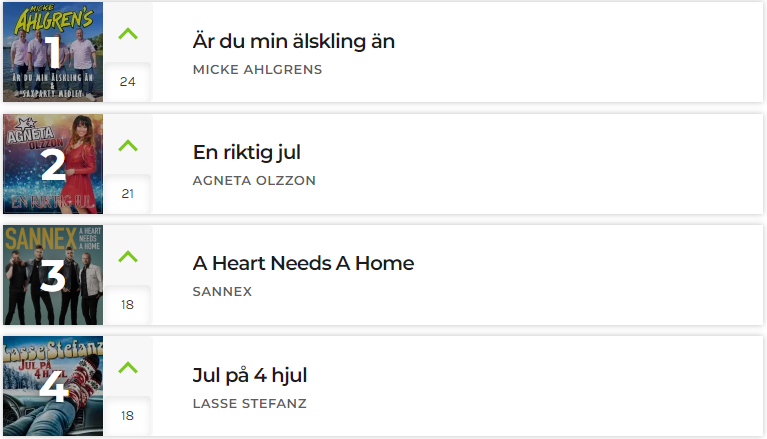This screenshot has width=767, height=439.
Task: Click the points box showing 21
Action: [128, 194]
